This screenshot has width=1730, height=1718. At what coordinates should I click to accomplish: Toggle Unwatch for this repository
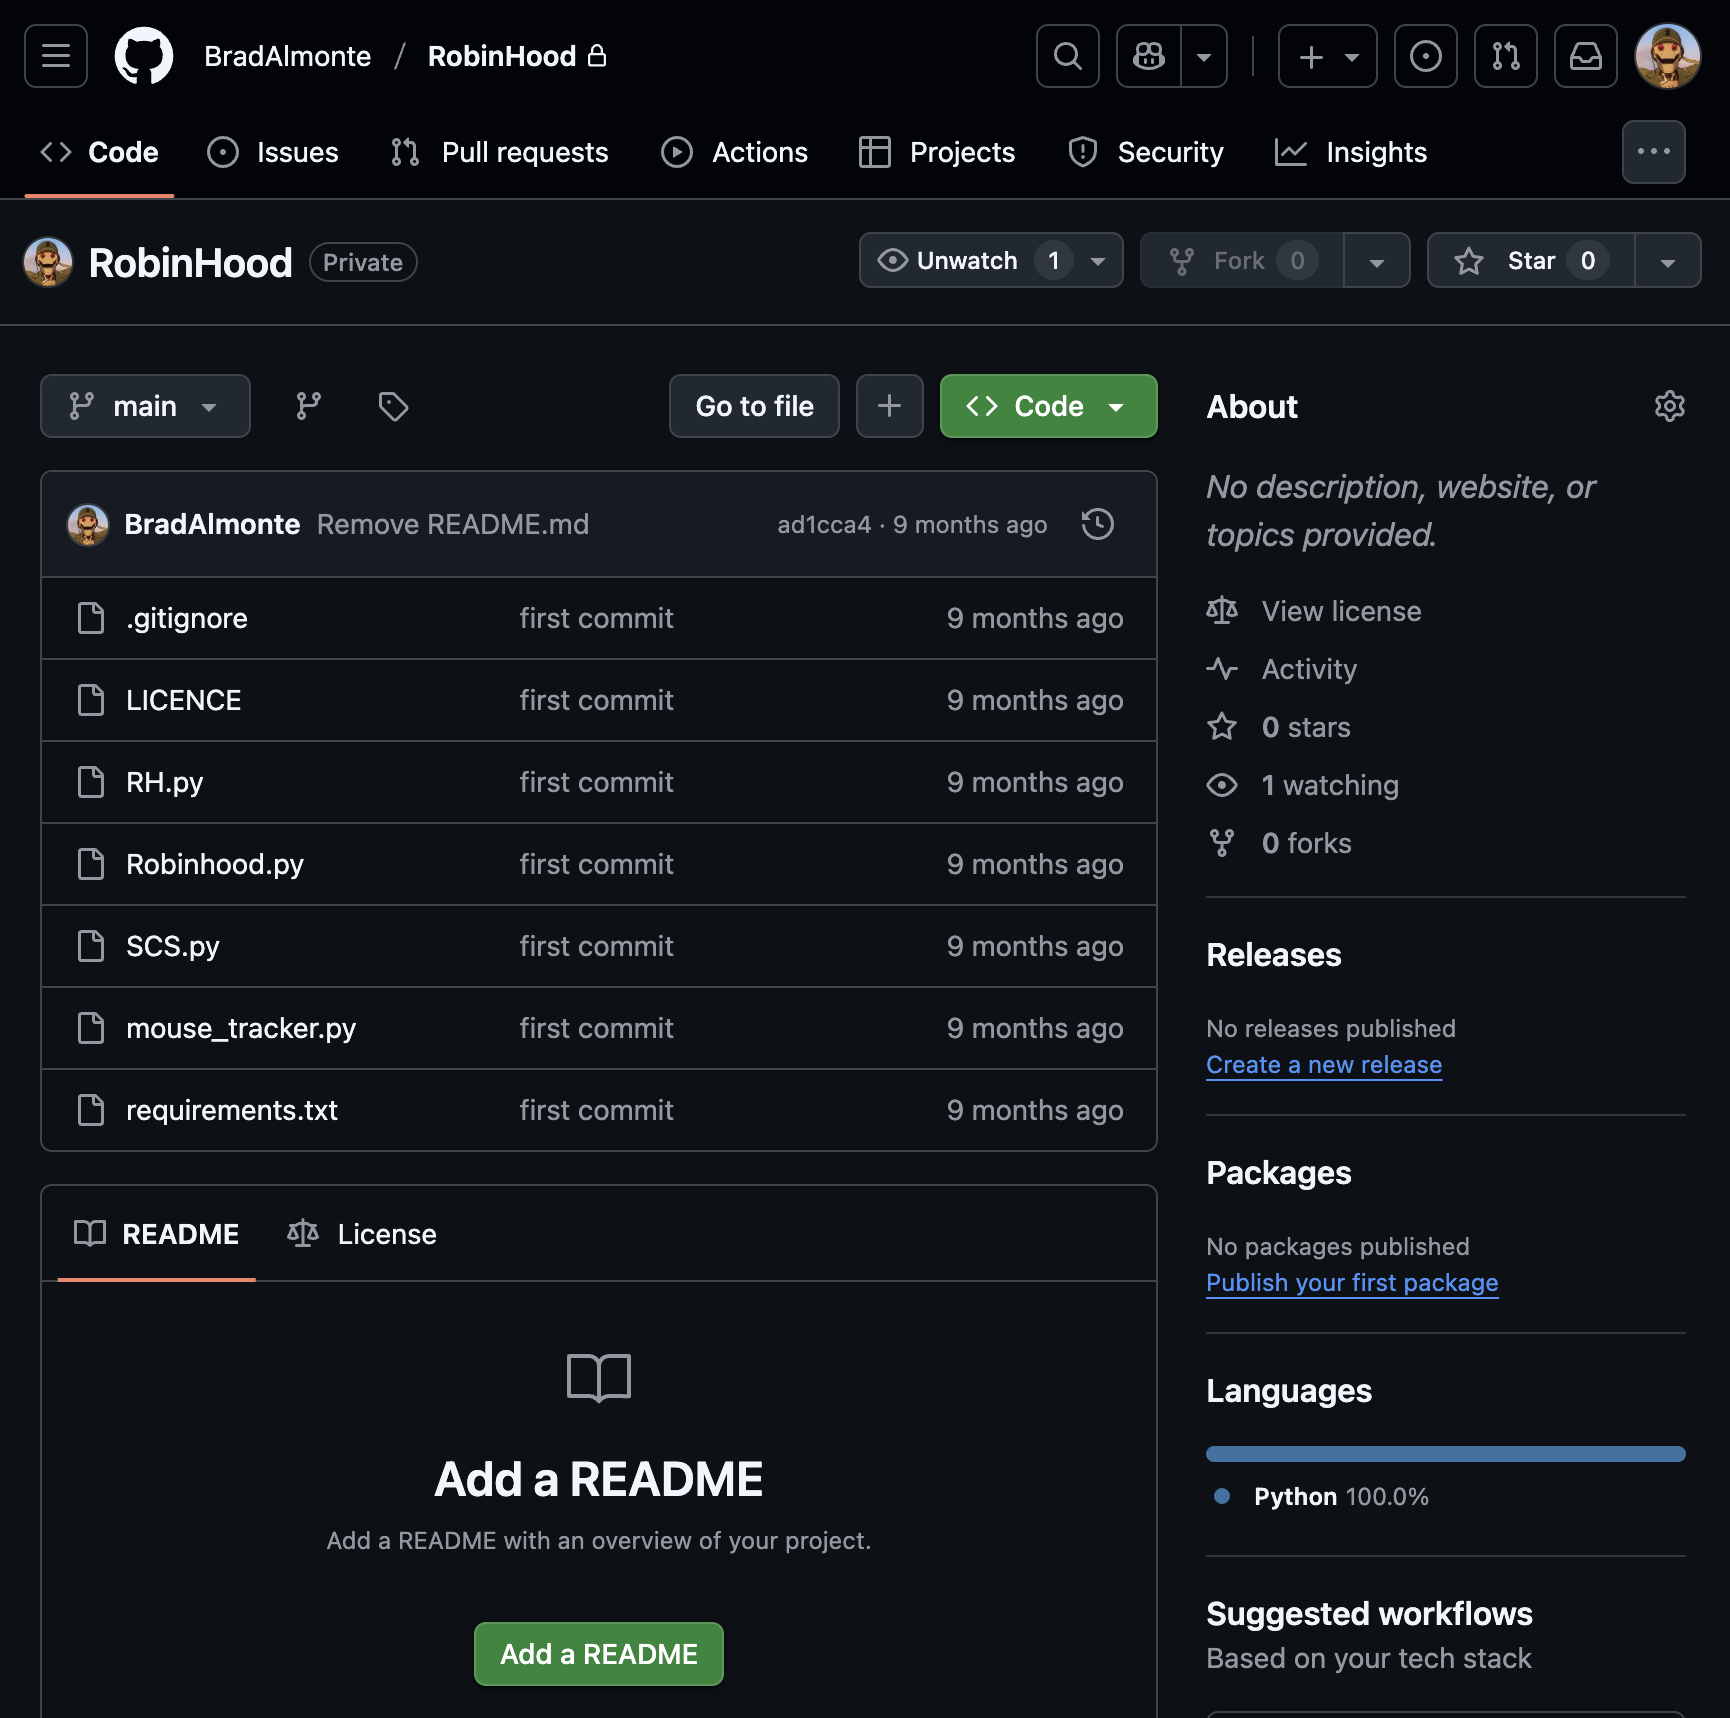(x=966, y=261)
